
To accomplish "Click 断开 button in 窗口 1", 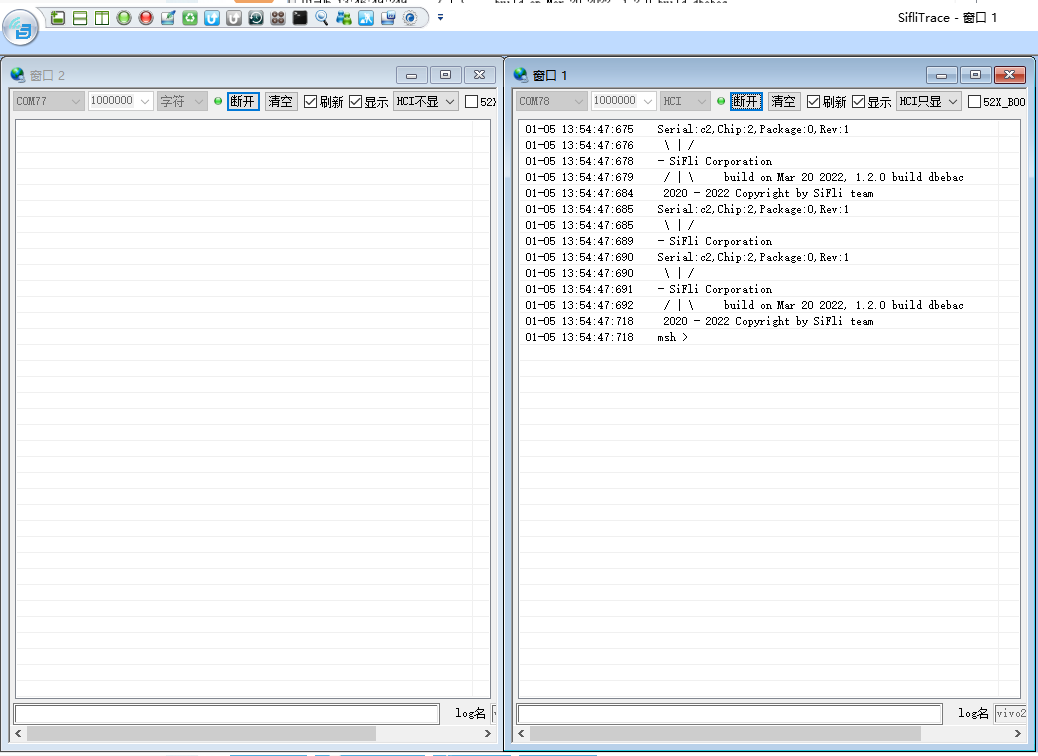I will pyautogui.click(x=745, y=101).
